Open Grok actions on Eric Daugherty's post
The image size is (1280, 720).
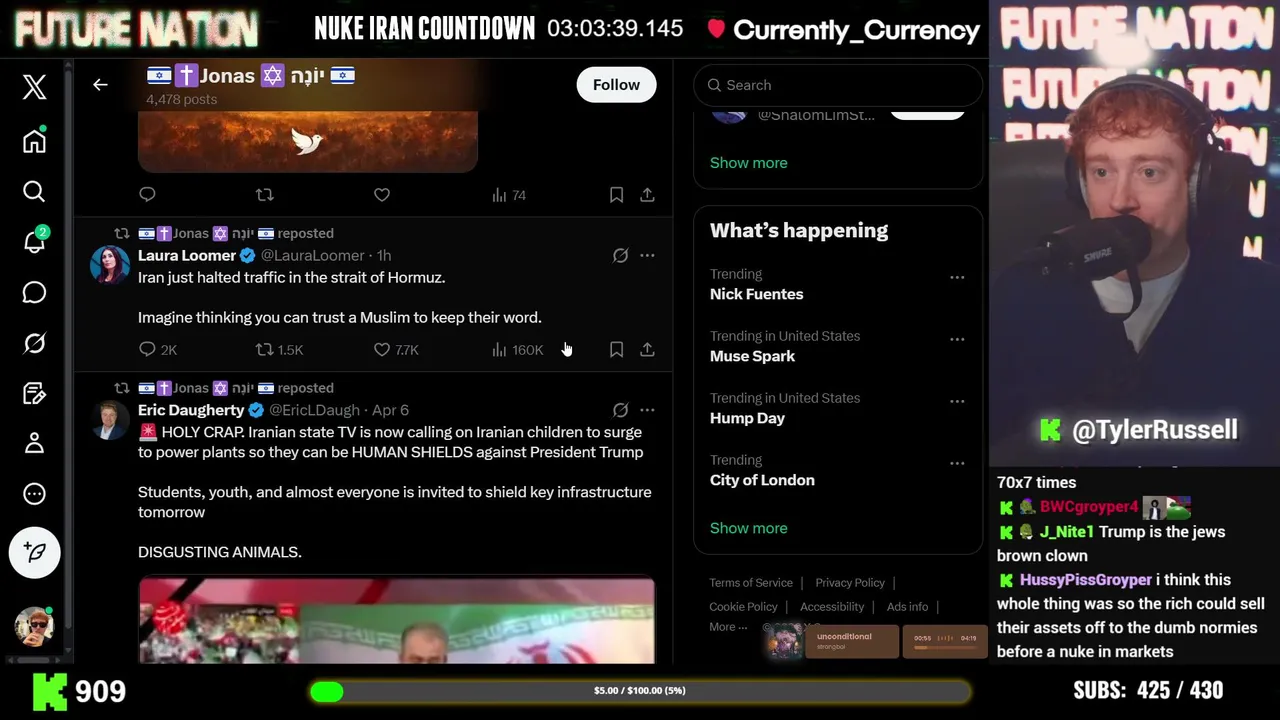[x=620, y=410]
